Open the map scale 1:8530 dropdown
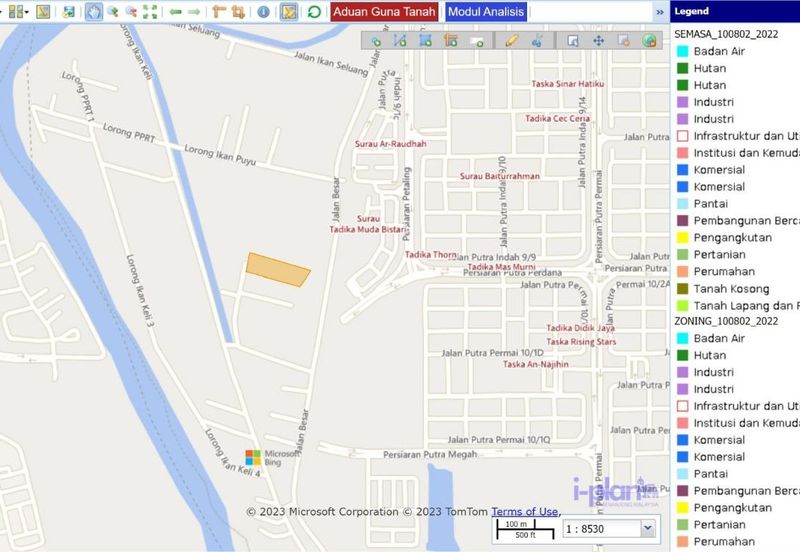Image resolution: width=800 pixels, height=552 pixels. coord(647,527)
